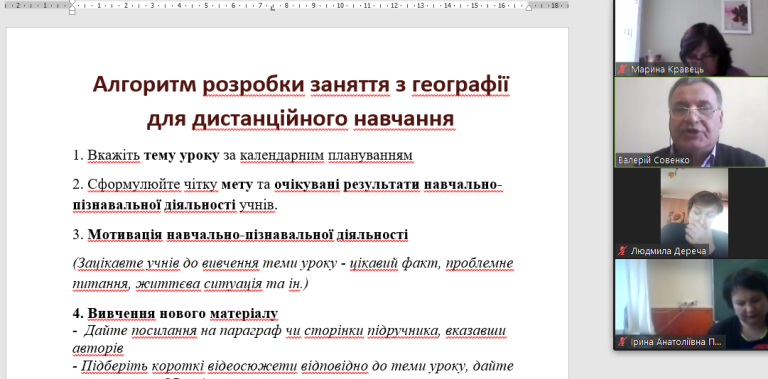
Task: Click the name label 'Людмила Дереча'
Action: [x=669, y=251]
